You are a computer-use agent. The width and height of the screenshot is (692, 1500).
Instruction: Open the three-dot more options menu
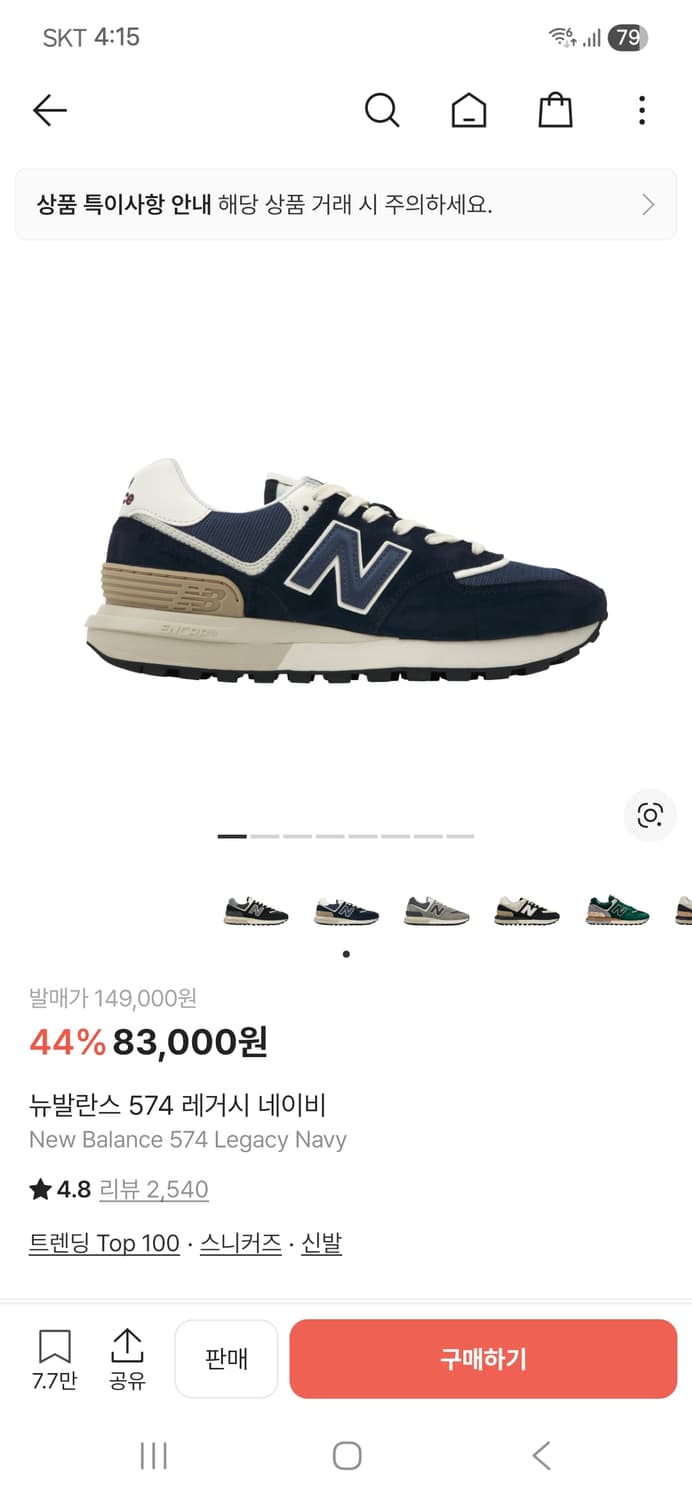click(x=642, y=110)
